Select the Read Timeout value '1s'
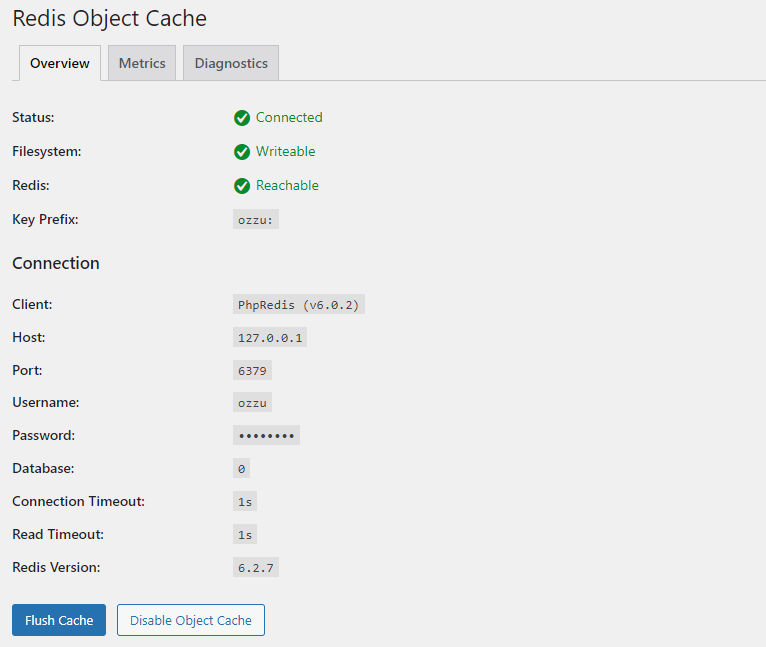Screen dimensions: 766x647 coord(245,535)
